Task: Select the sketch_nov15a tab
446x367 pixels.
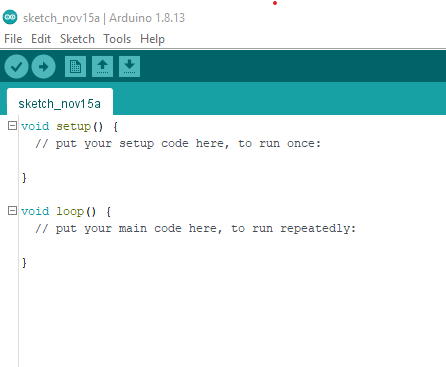Action: tap(60, 103)
